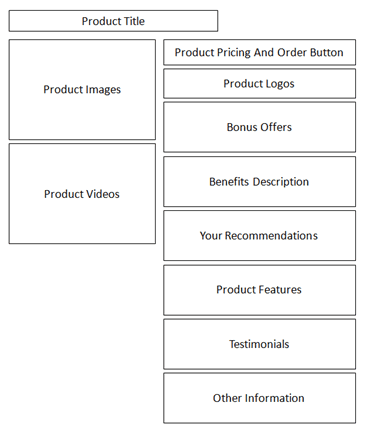366x438 pixels.
Task: Click the 'Product Title' text label
Action: pyautogui.click(x=113, y=21)
